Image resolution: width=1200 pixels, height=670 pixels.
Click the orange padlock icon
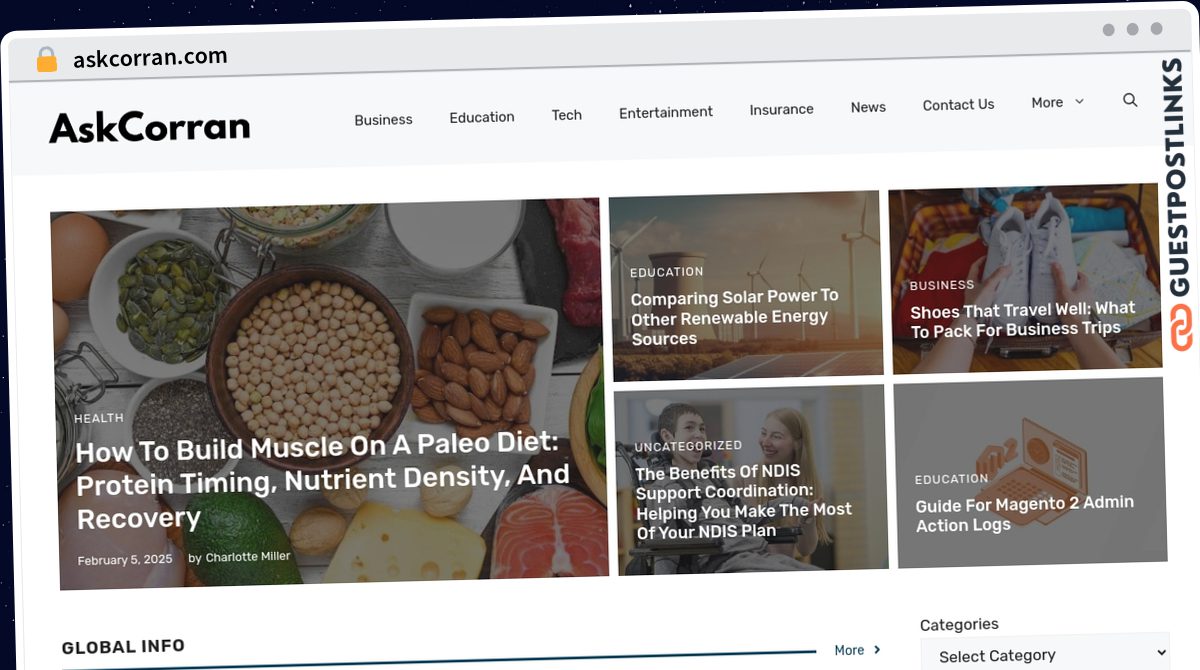(47, 60)
